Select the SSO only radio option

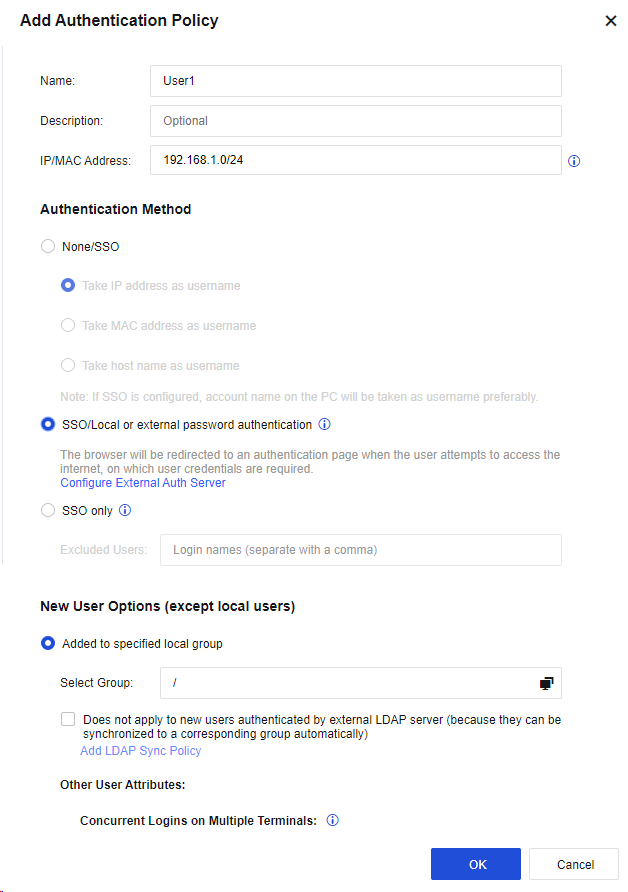tap(48, 510)
